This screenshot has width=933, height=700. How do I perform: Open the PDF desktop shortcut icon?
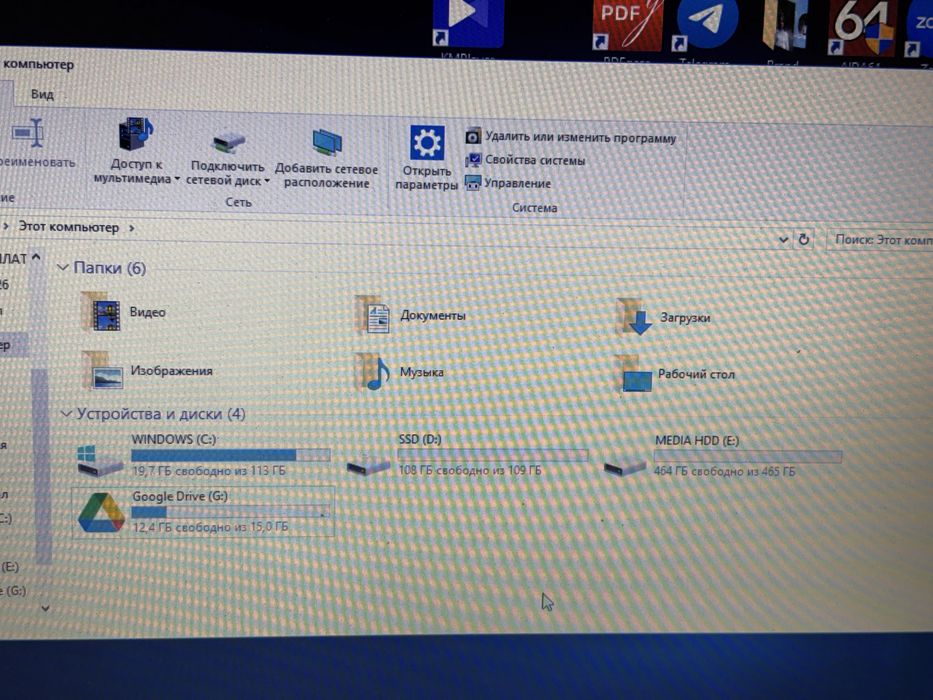pos(627,25)
